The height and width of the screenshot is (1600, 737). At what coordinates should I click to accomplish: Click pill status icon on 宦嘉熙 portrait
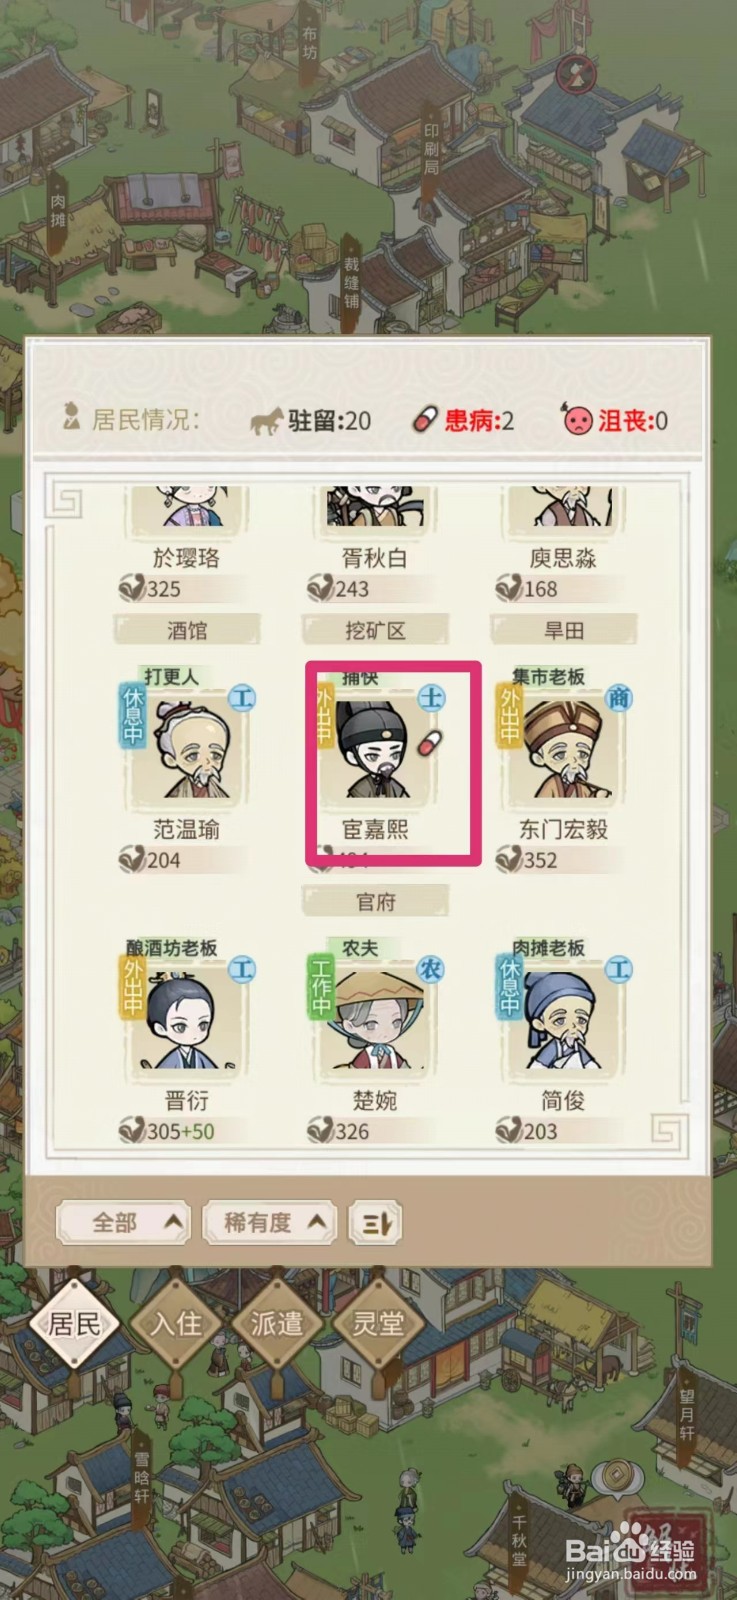[x=427, y=743]
